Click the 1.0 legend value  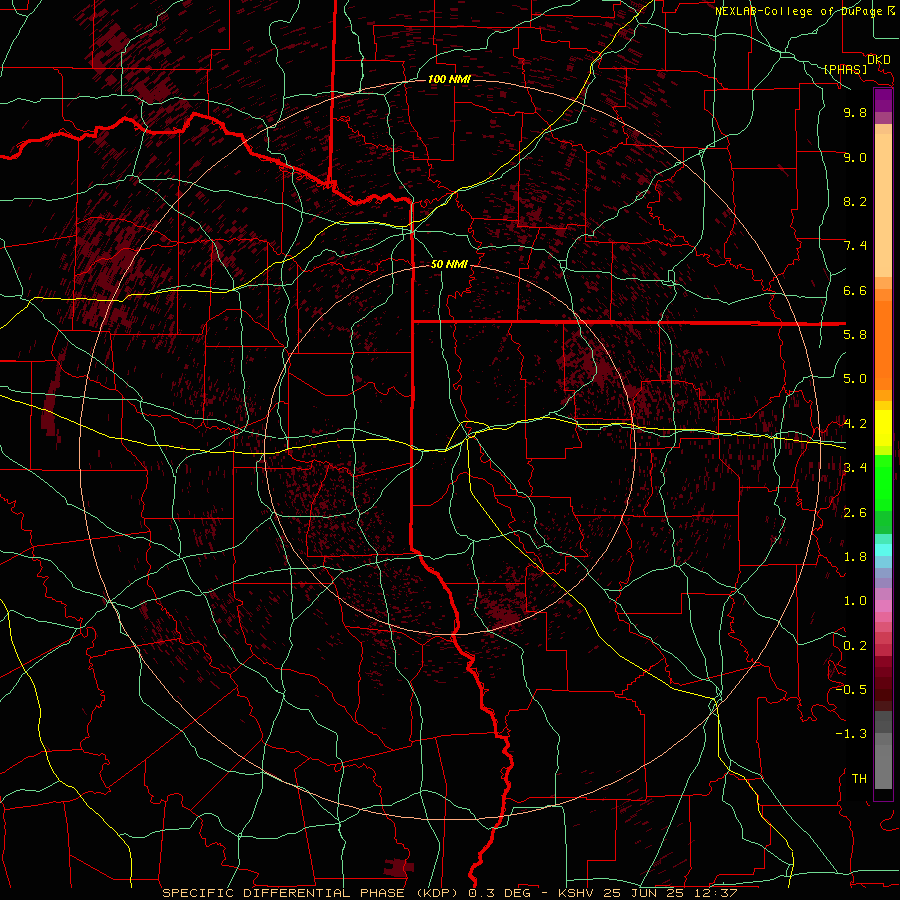(855, 601)
